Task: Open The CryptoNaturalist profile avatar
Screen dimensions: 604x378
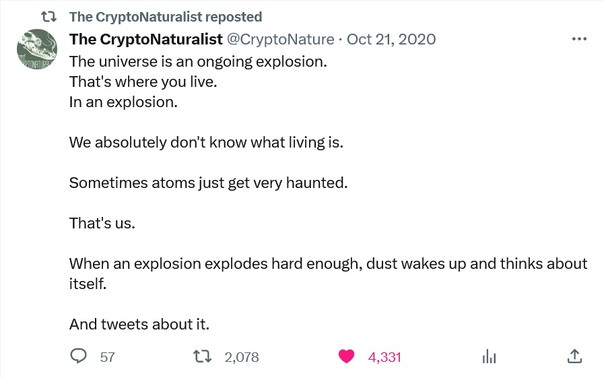Action: click(37, 49)
